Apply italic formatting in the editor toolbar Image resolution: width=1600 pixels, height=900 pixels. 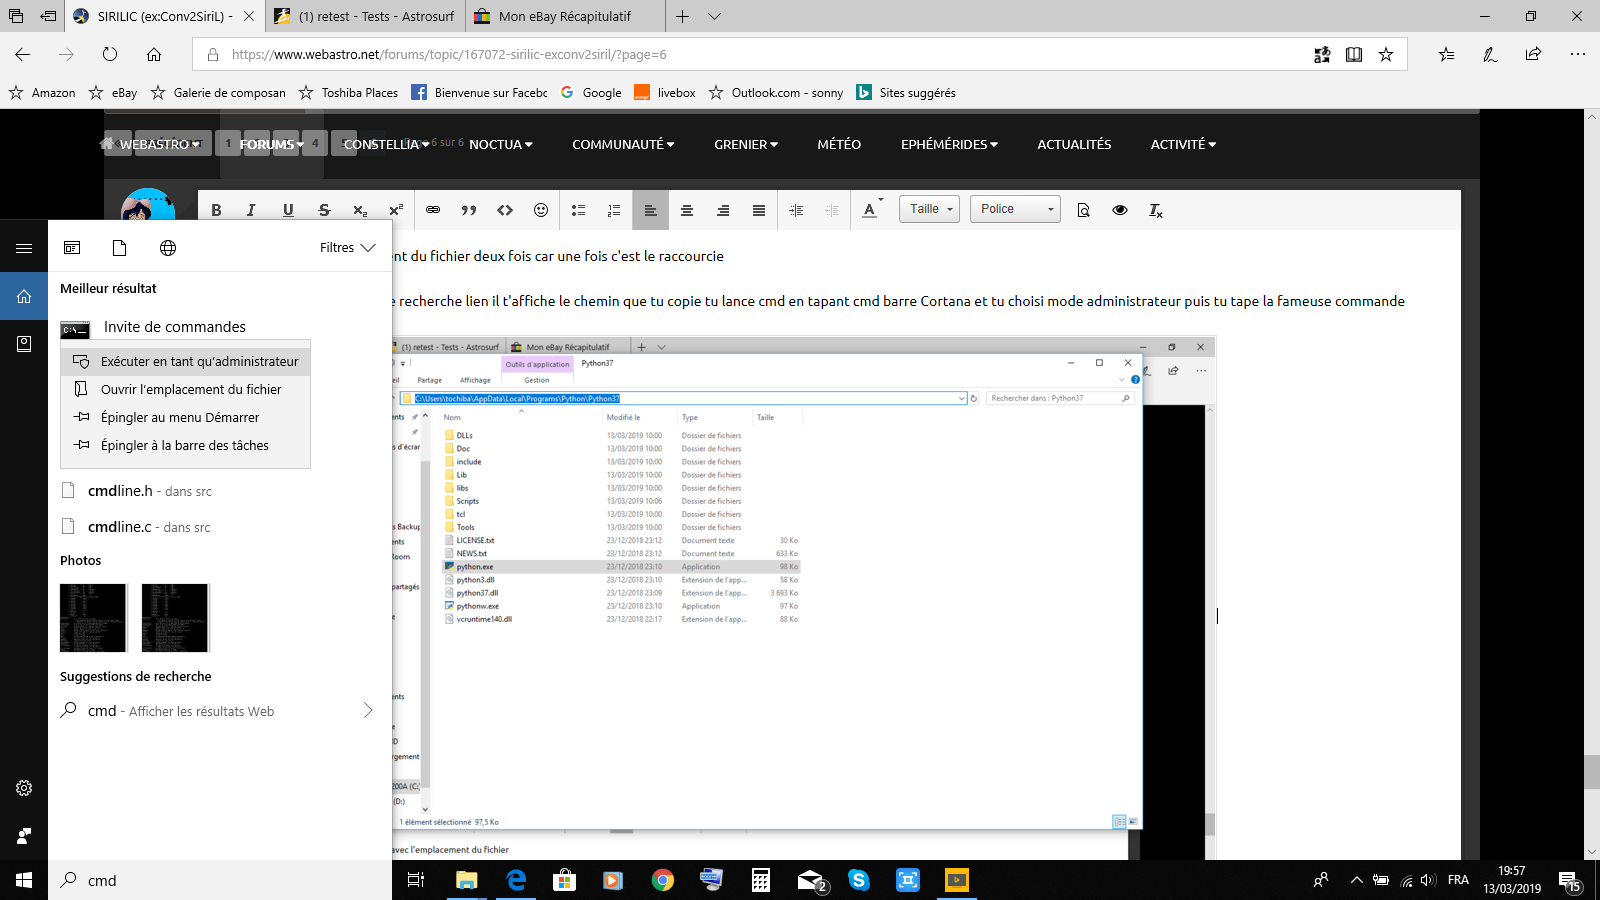pyautogui.click(x=251, y=210)
